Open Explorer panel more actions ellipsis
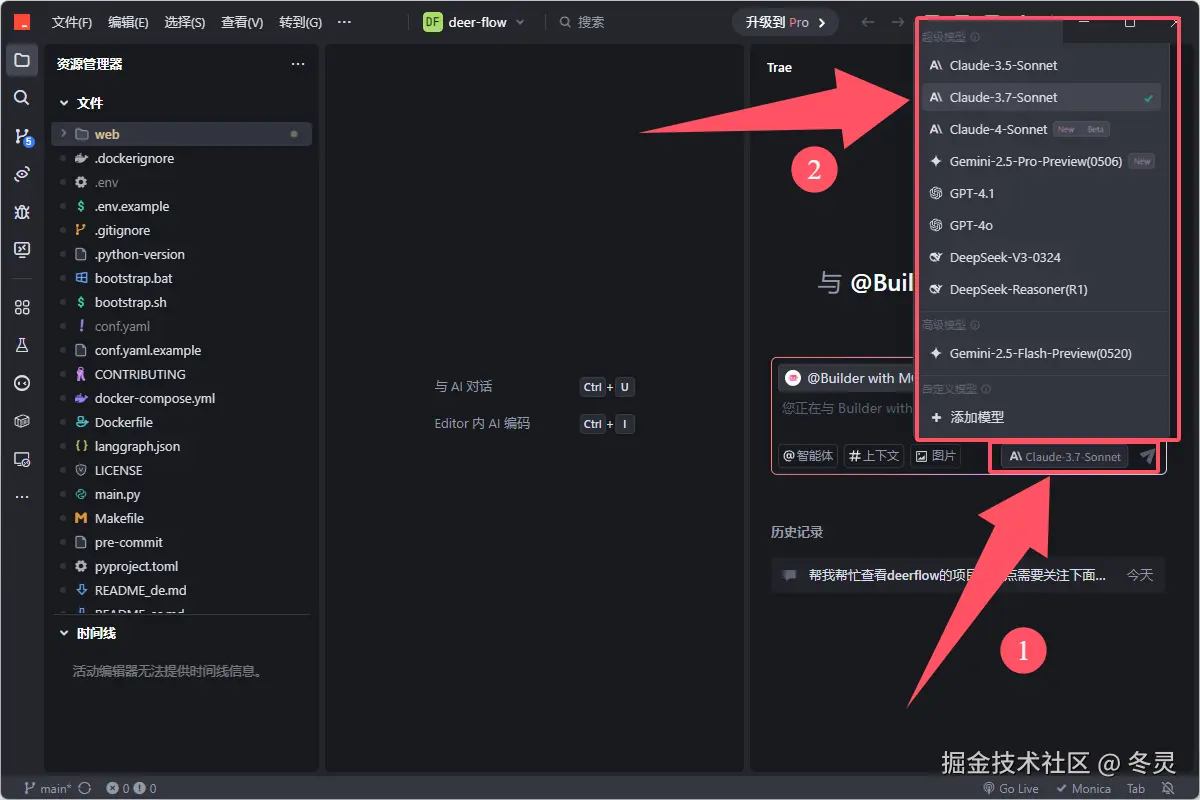The image size is (1200, 800). [297, 64]
